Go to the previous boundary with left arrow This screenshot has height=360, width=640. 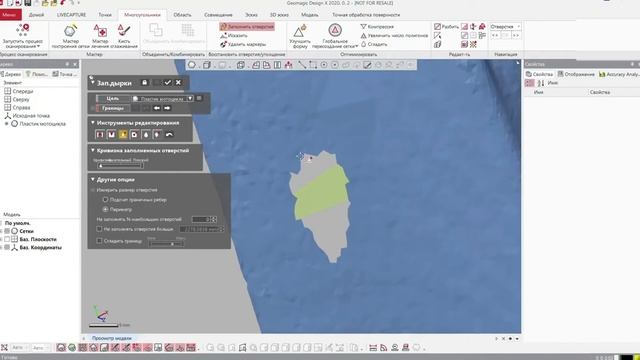pyautogui.click(x=157, y=108)
